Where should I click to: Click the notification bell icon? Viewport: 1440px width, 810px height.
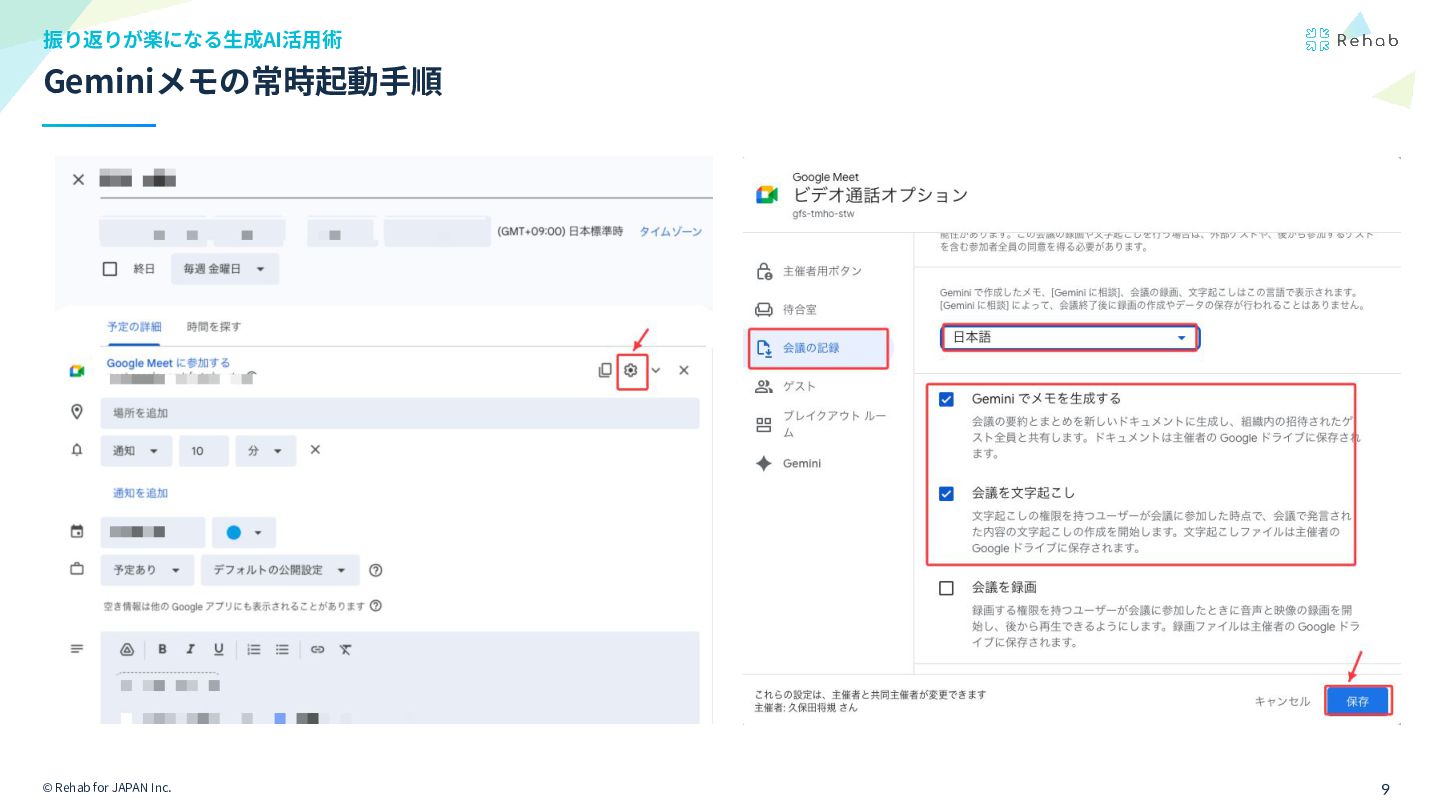coord(77,450)
